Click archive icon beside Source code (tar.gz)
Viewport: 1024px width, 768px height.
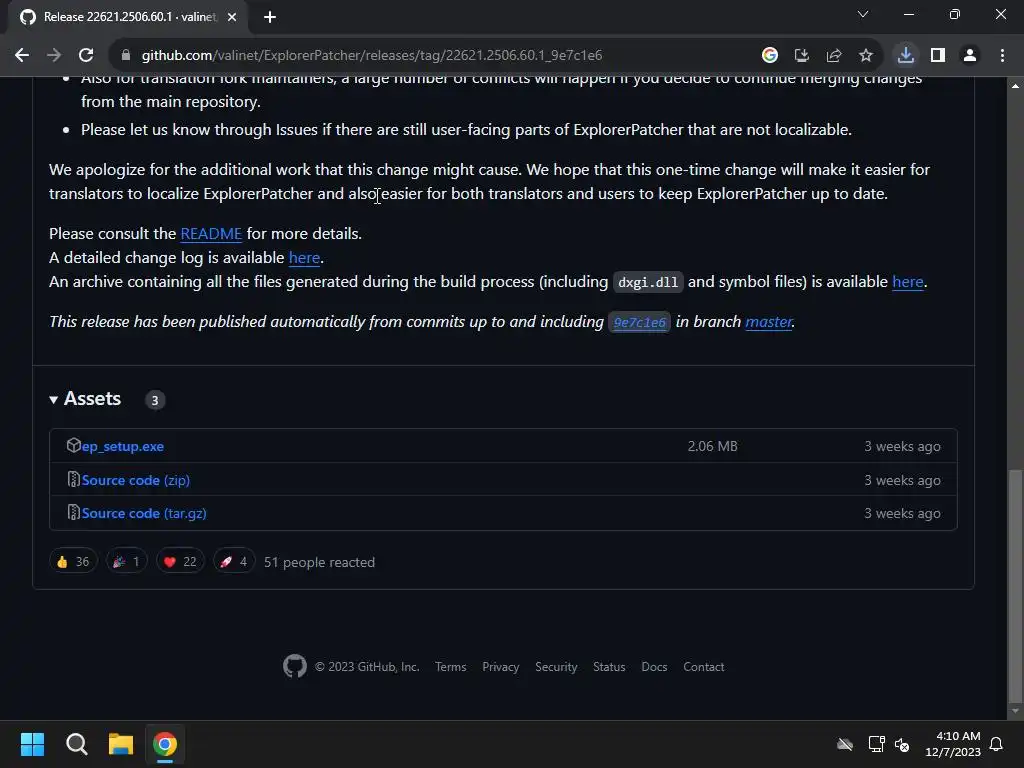[74, 513]
